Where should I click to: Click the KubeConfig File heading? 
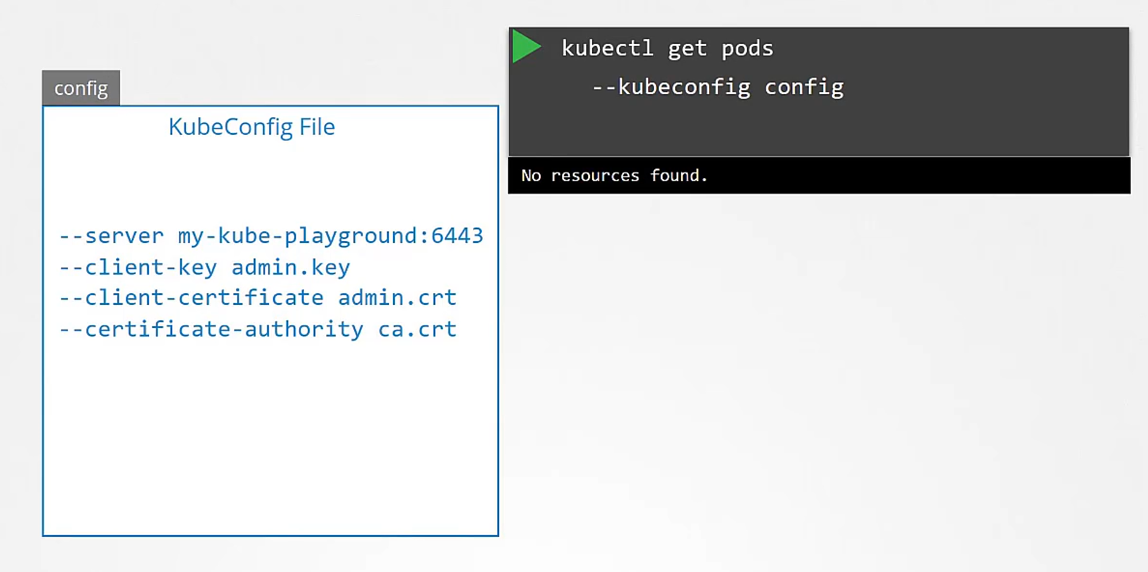252,127
